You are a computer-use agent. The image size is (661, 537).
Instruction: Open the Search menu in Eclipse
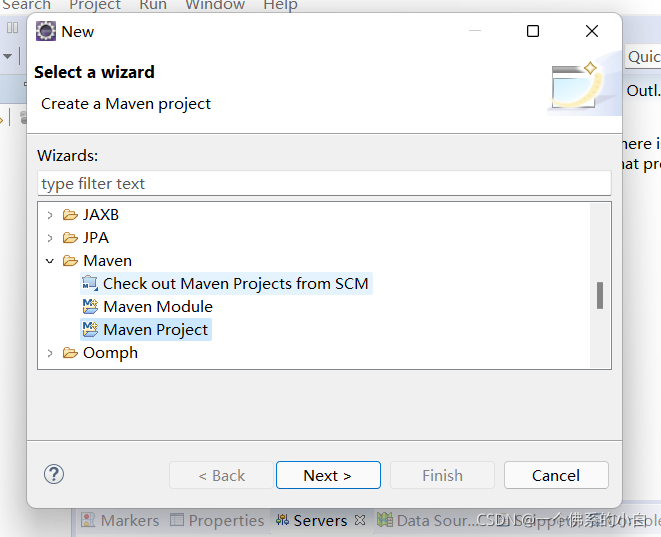[26, 5]
